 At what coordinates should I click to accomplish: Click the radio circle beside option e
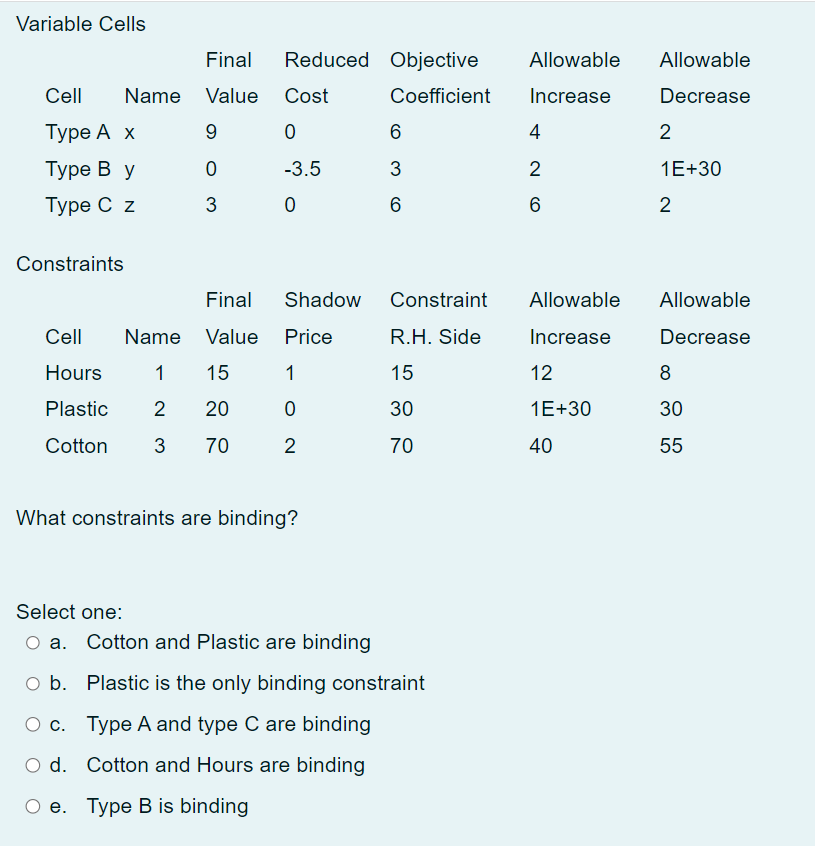[x=32, y=805]
